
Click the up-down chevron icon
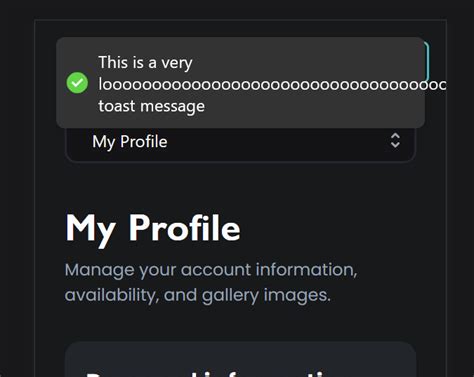395,140
